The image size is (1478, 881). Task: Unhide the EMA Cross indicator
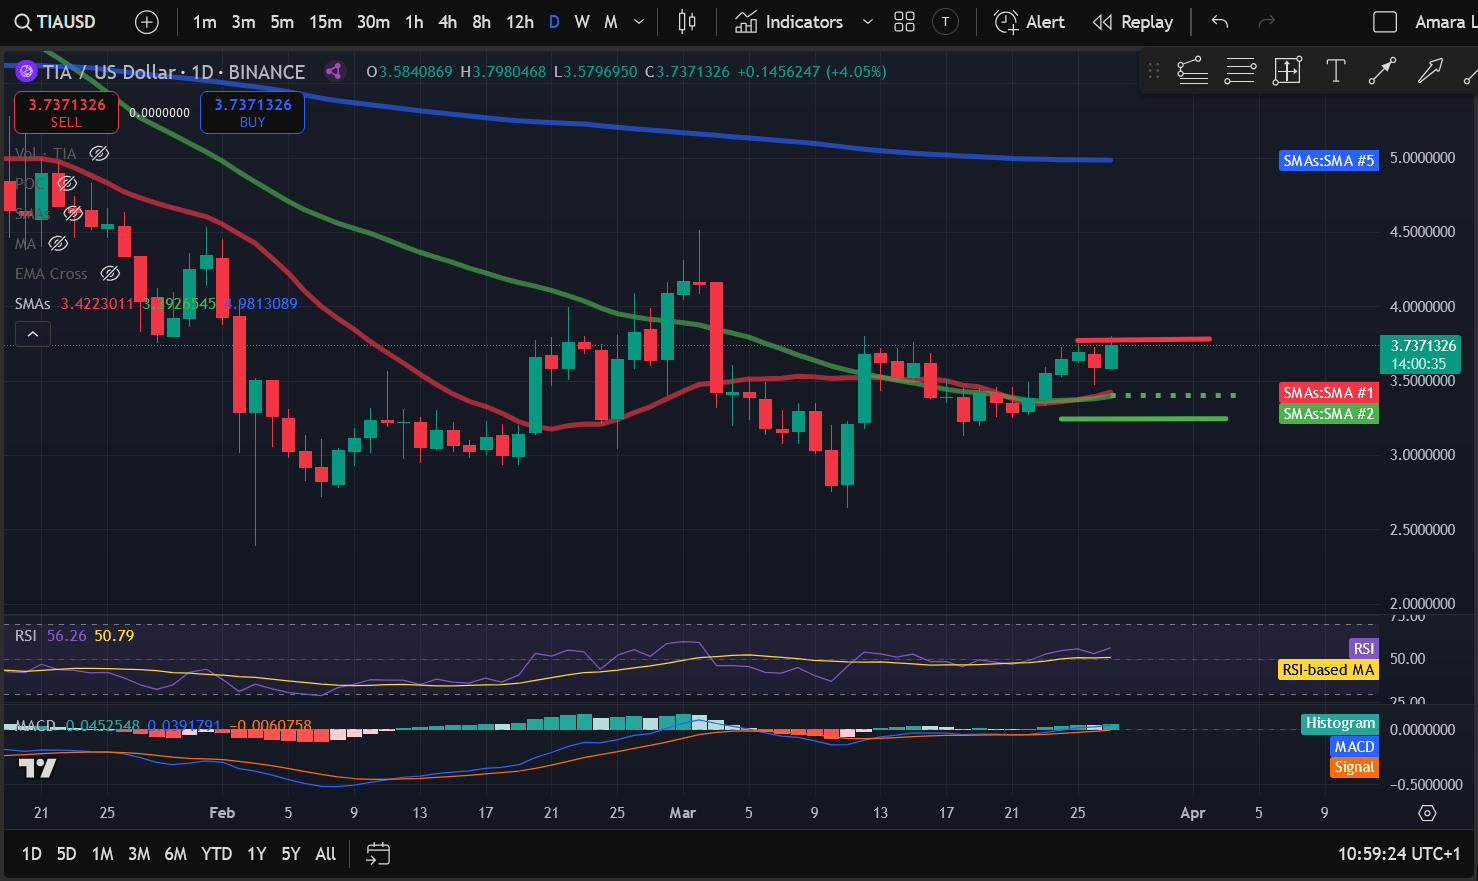click(110, 274)
